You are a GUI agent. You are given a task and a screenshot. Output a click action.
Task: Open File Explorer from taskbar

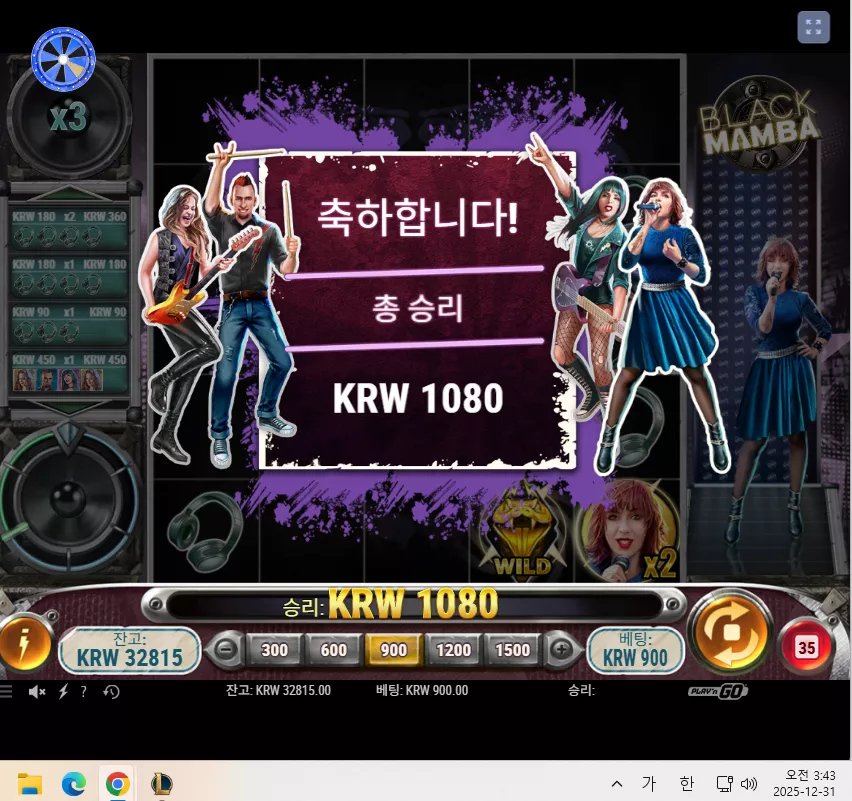[30, 784]
